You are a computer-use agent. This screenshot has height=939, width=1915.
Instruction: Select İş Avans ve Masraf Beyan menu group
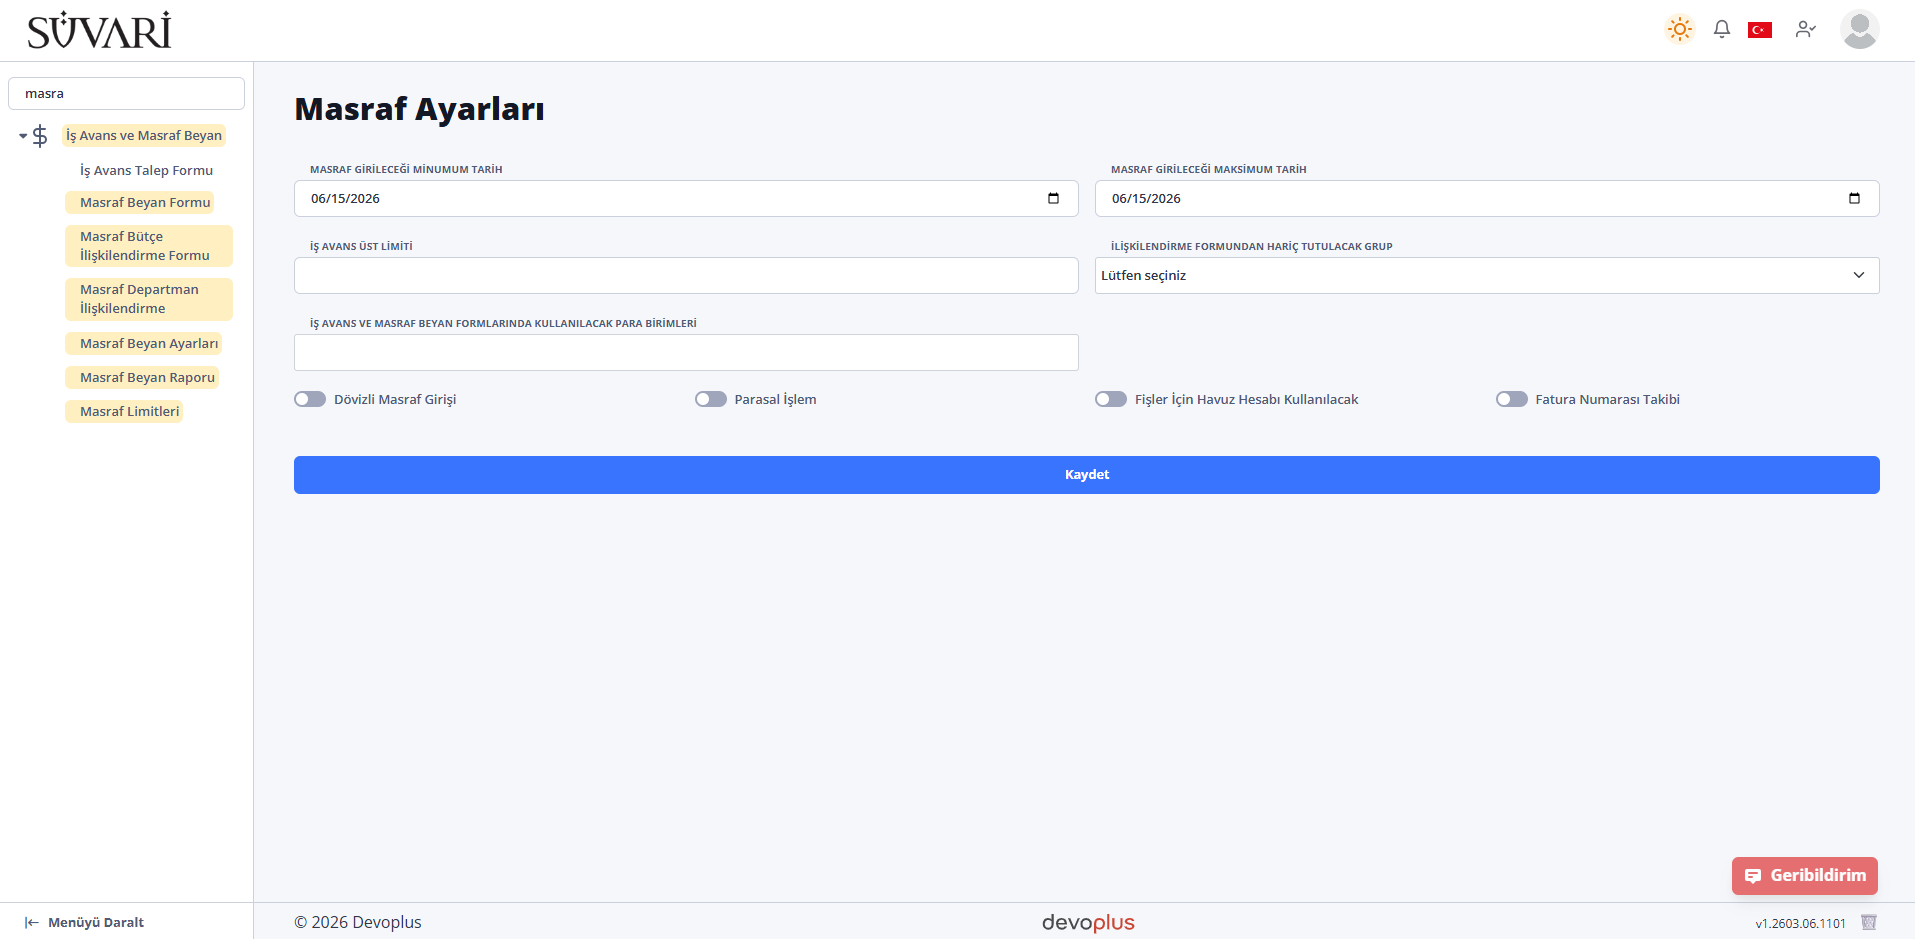pyautogui.click(x=144, y=135)
